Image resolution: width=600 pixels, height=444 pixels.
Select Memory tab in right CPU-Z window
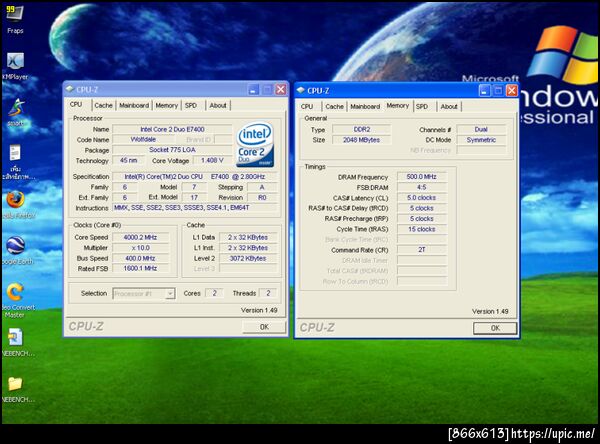click(398, 106)
